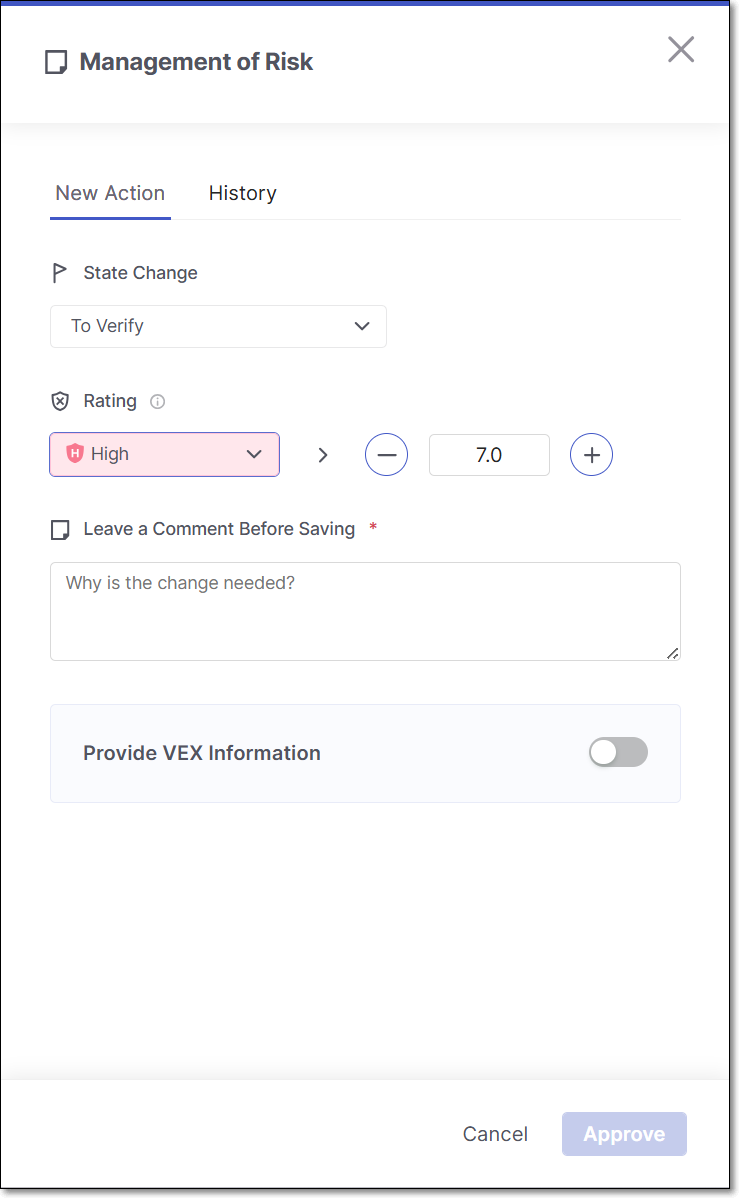Click the 7.0 rating score field
This screenshot has height=1198, width=739.
[489, 455]
